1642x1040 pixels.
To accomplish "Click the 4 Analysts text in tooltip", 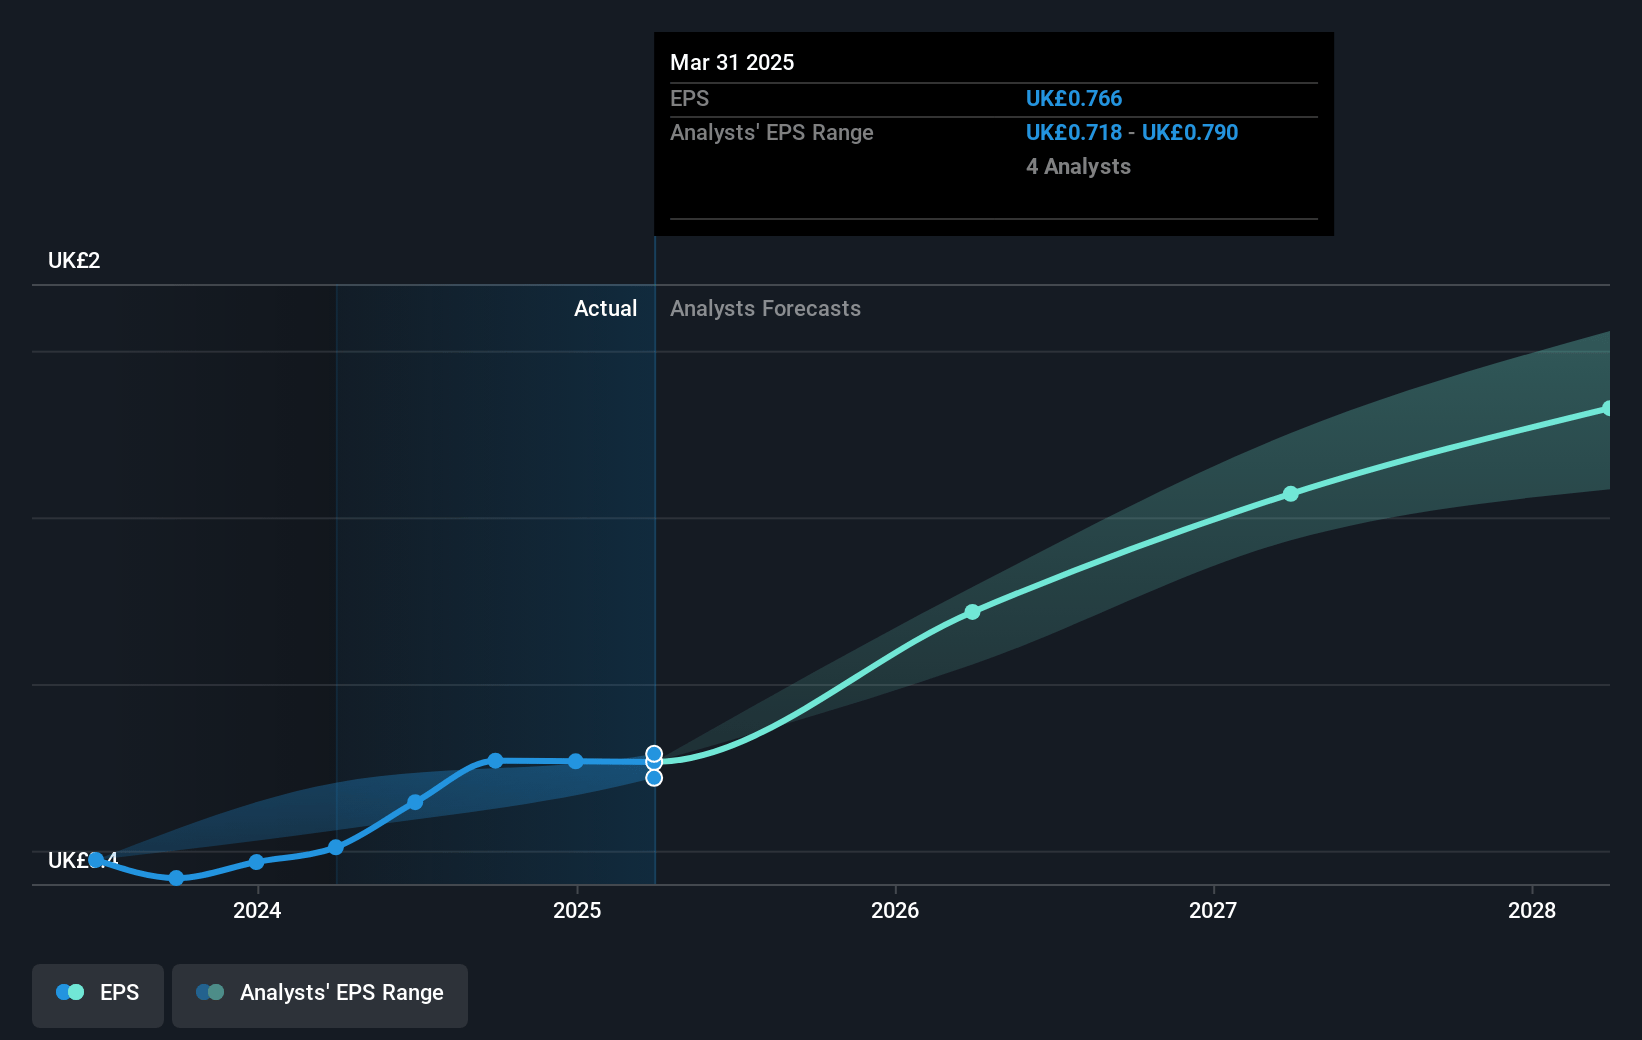I will (1078, 167).
